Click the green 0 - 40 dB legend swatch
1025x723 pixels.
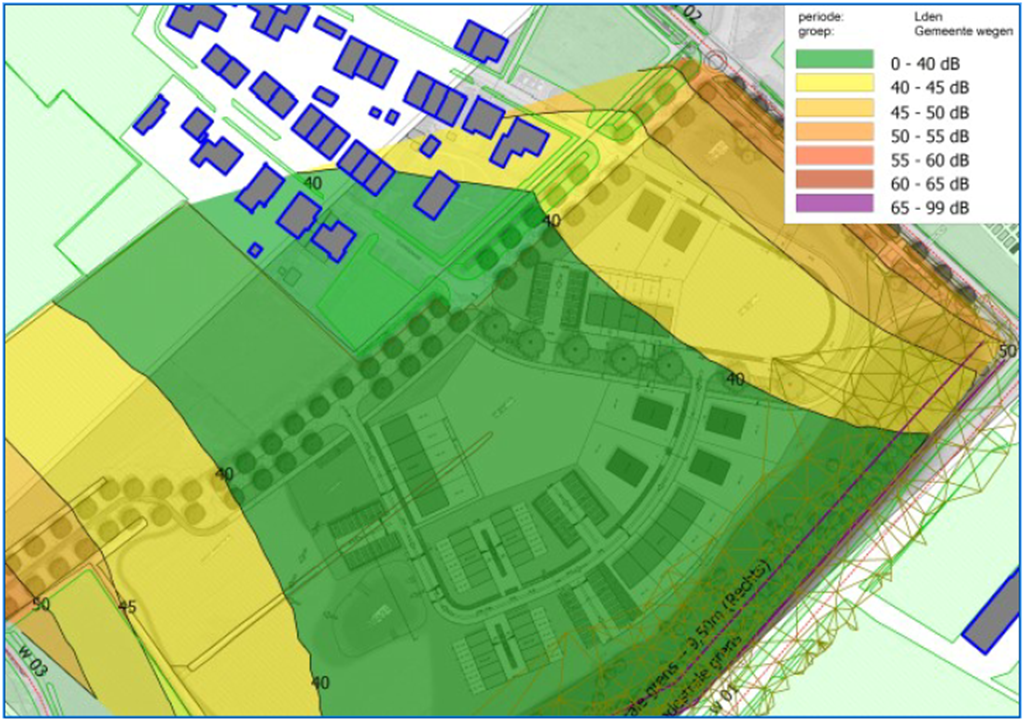(834, 62)
